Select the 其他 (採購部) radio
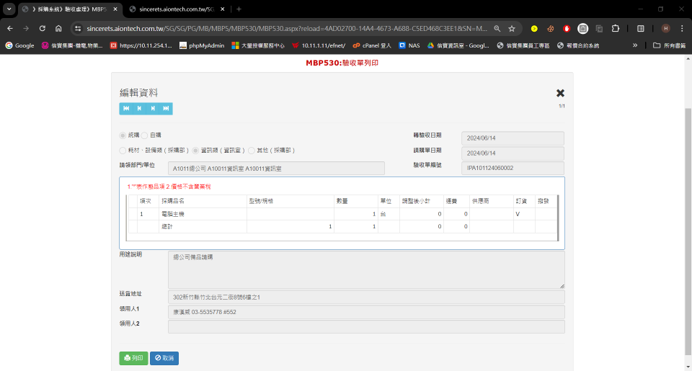692x371 pixels. 251,150
